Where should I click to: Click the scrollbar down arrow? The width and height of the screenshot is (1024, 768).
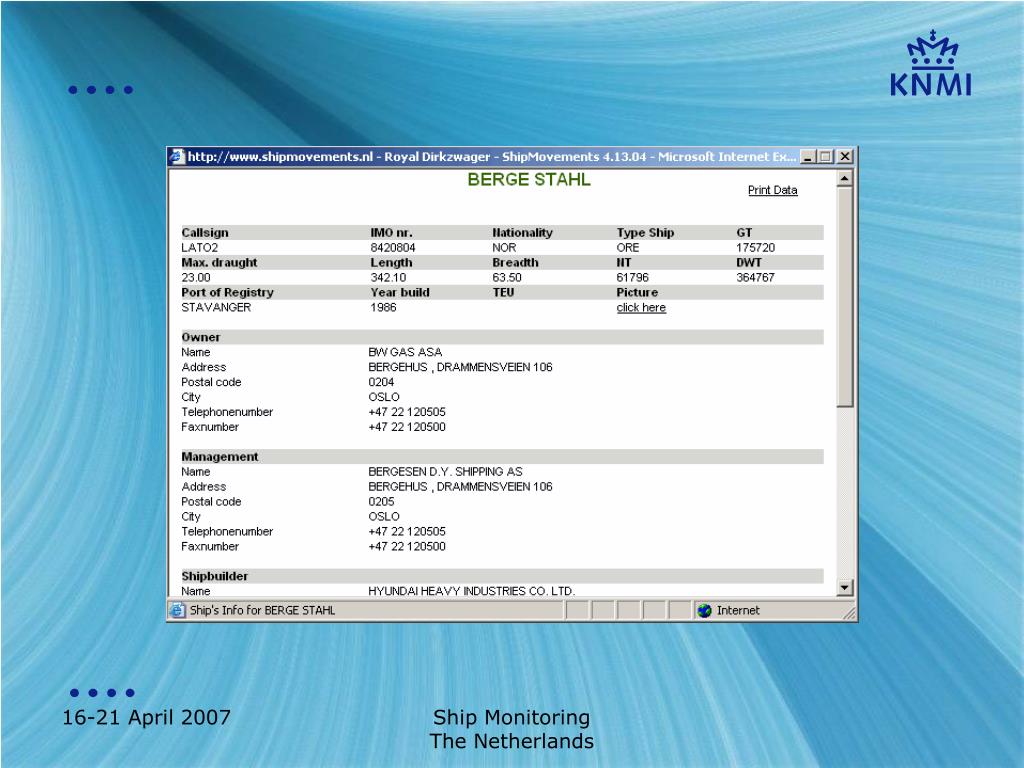click(x=844, y=588)
